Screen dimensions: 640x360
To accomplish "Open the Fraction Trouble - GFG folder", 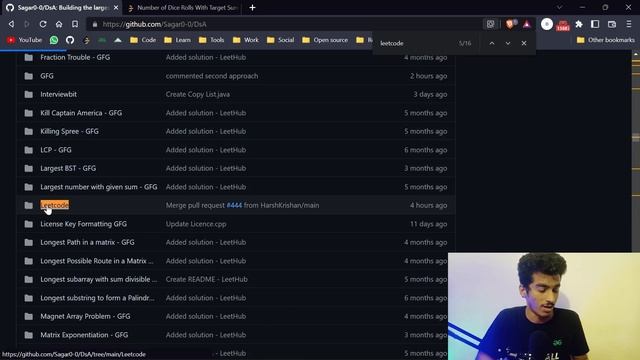I will click(75, 58).
